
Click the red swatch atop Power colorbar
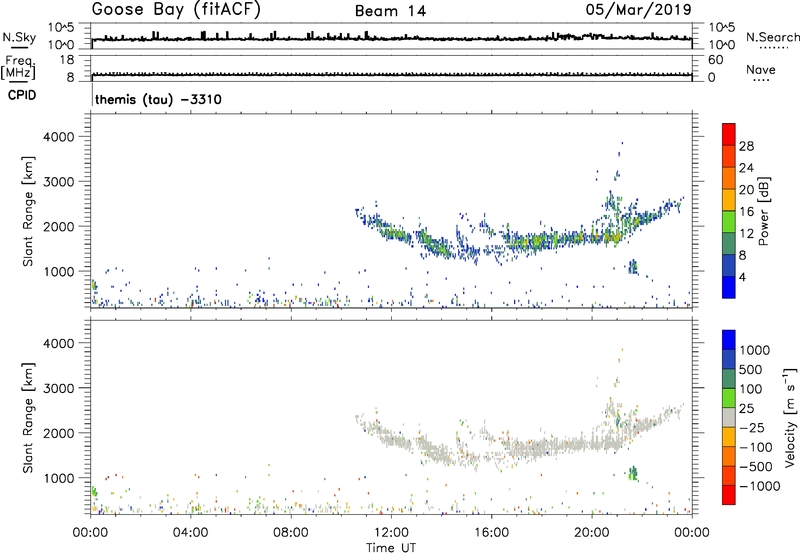tap(729, 134)
